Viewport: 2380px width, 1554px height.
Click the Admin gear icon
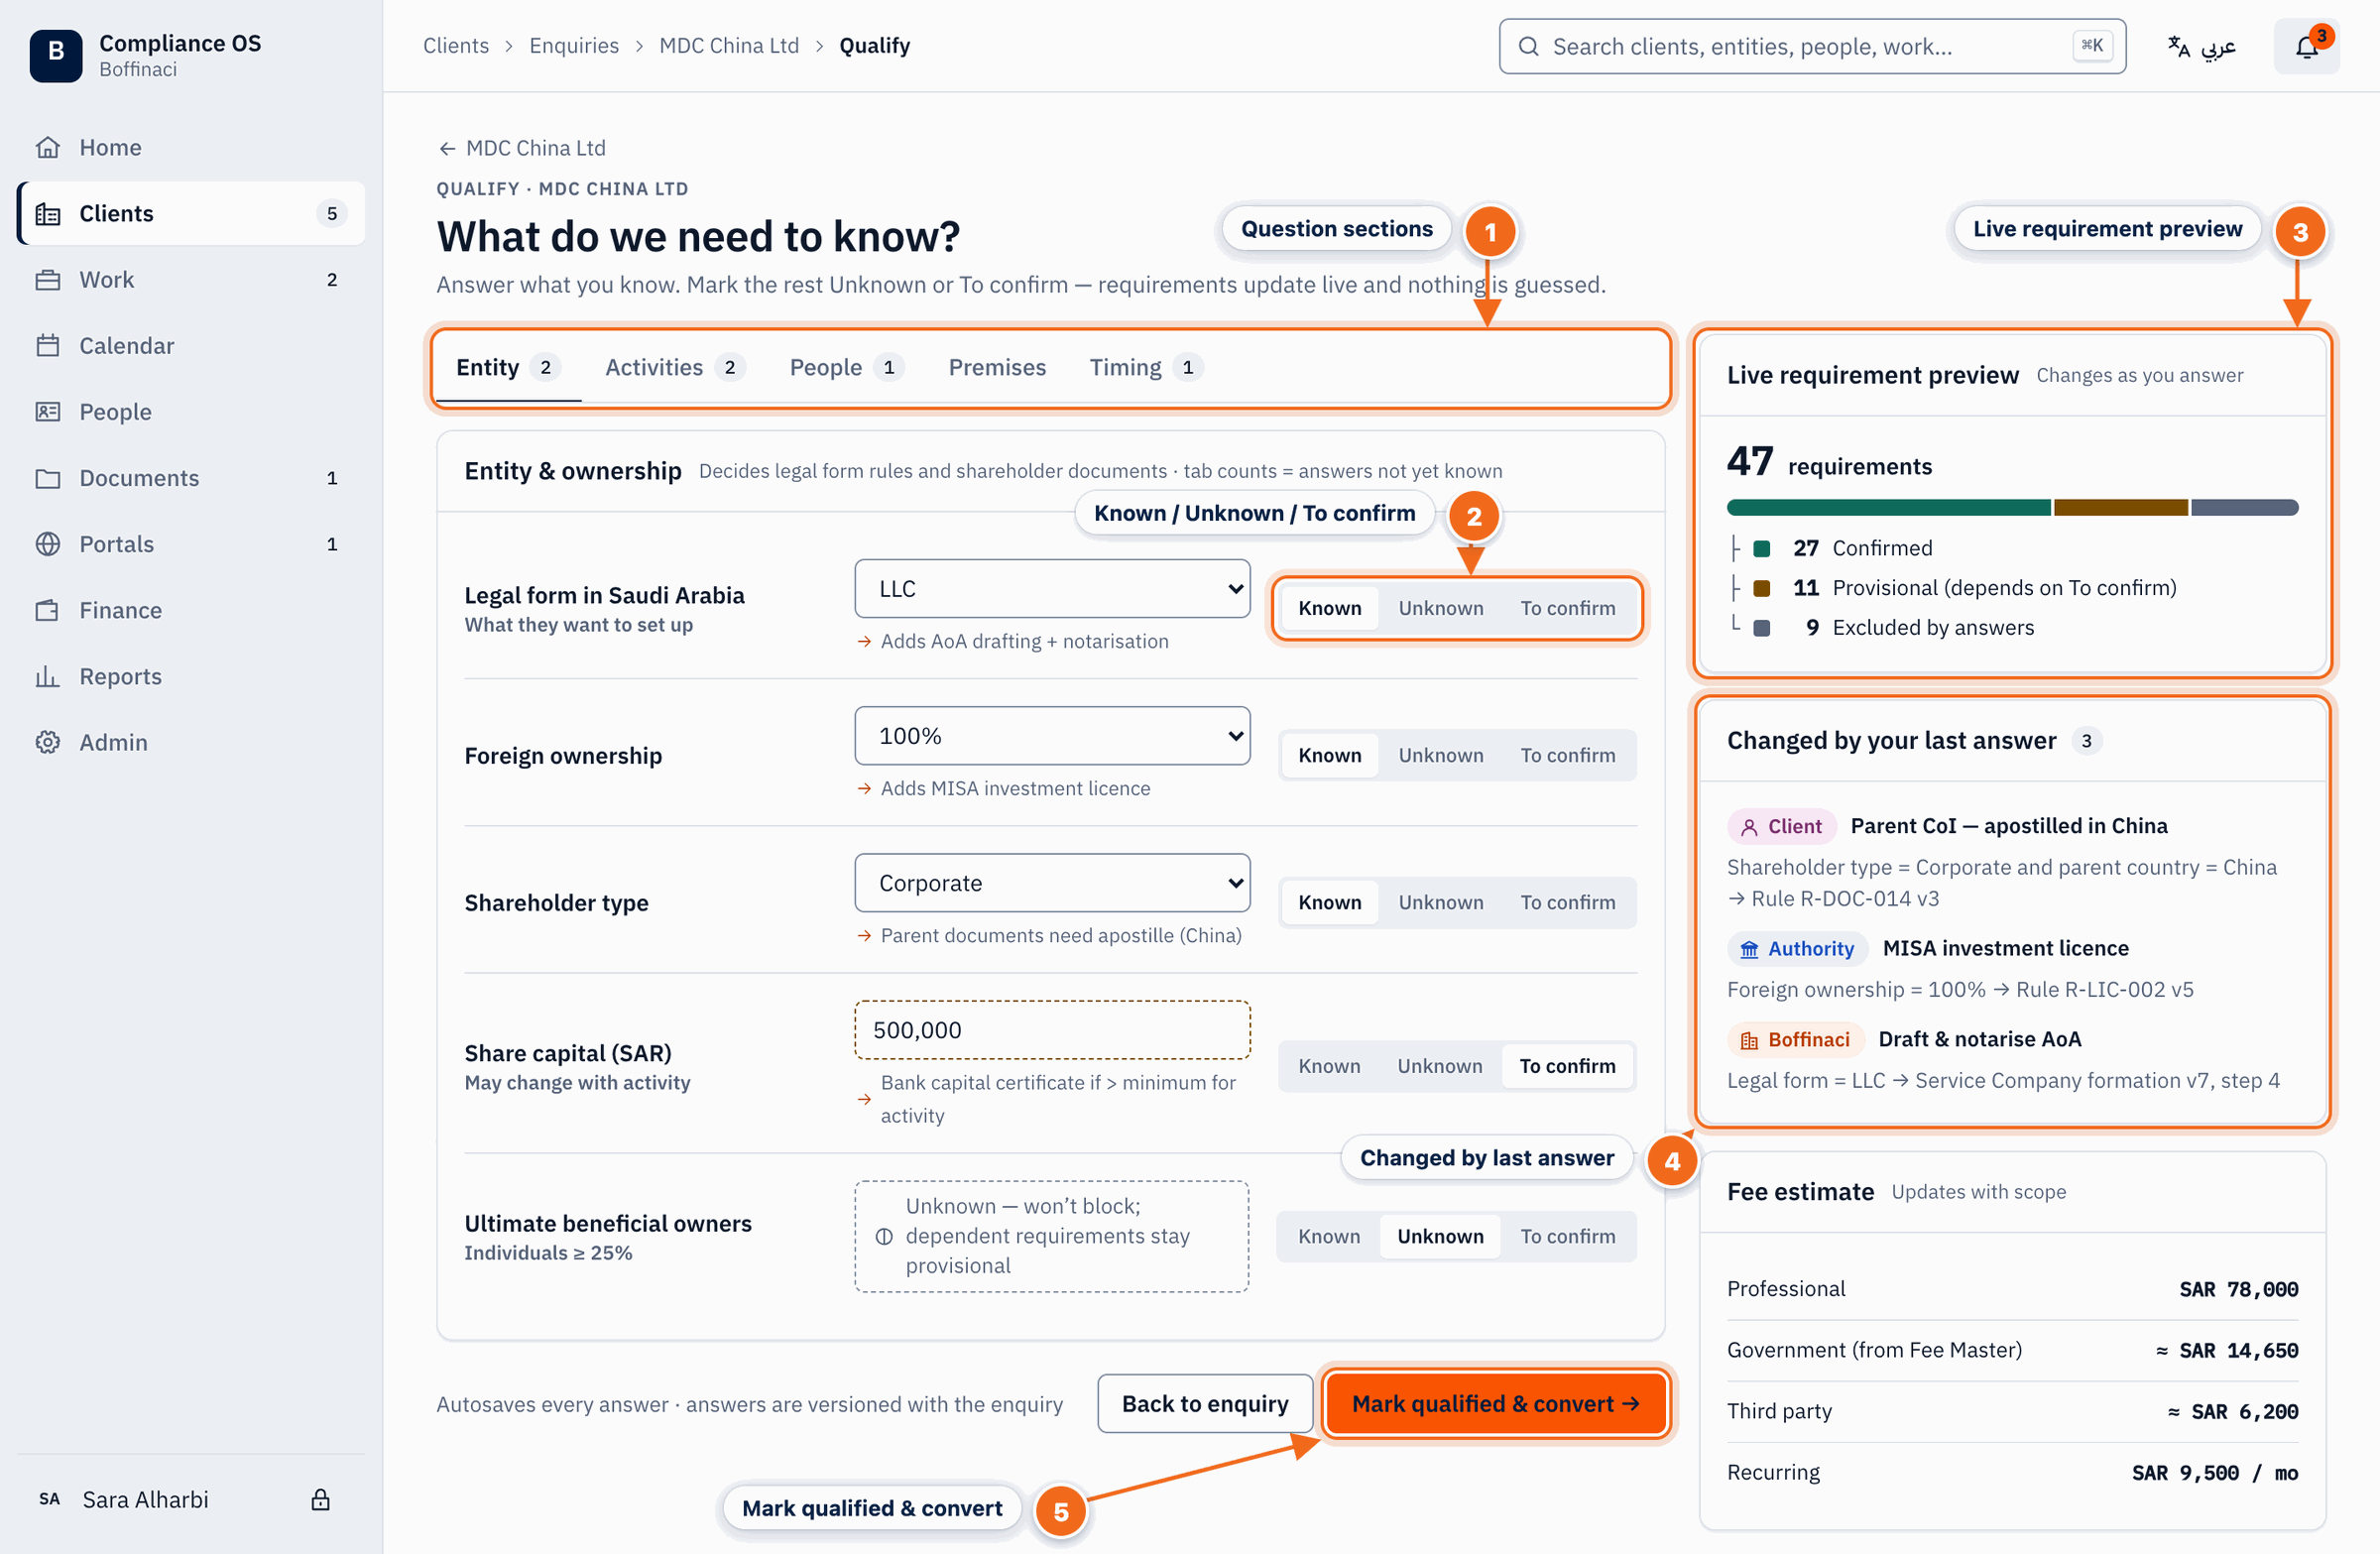[48, 741]
